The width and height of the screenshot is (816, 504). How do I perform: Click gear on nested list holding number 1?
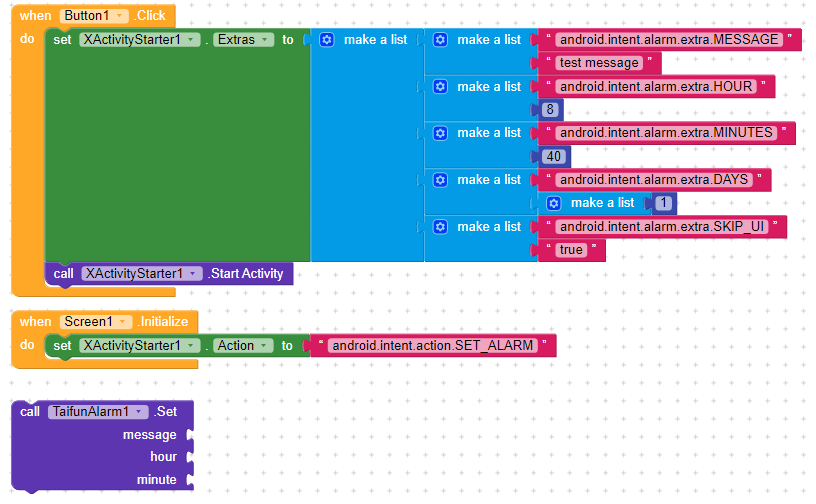click(x=554, y=203)
